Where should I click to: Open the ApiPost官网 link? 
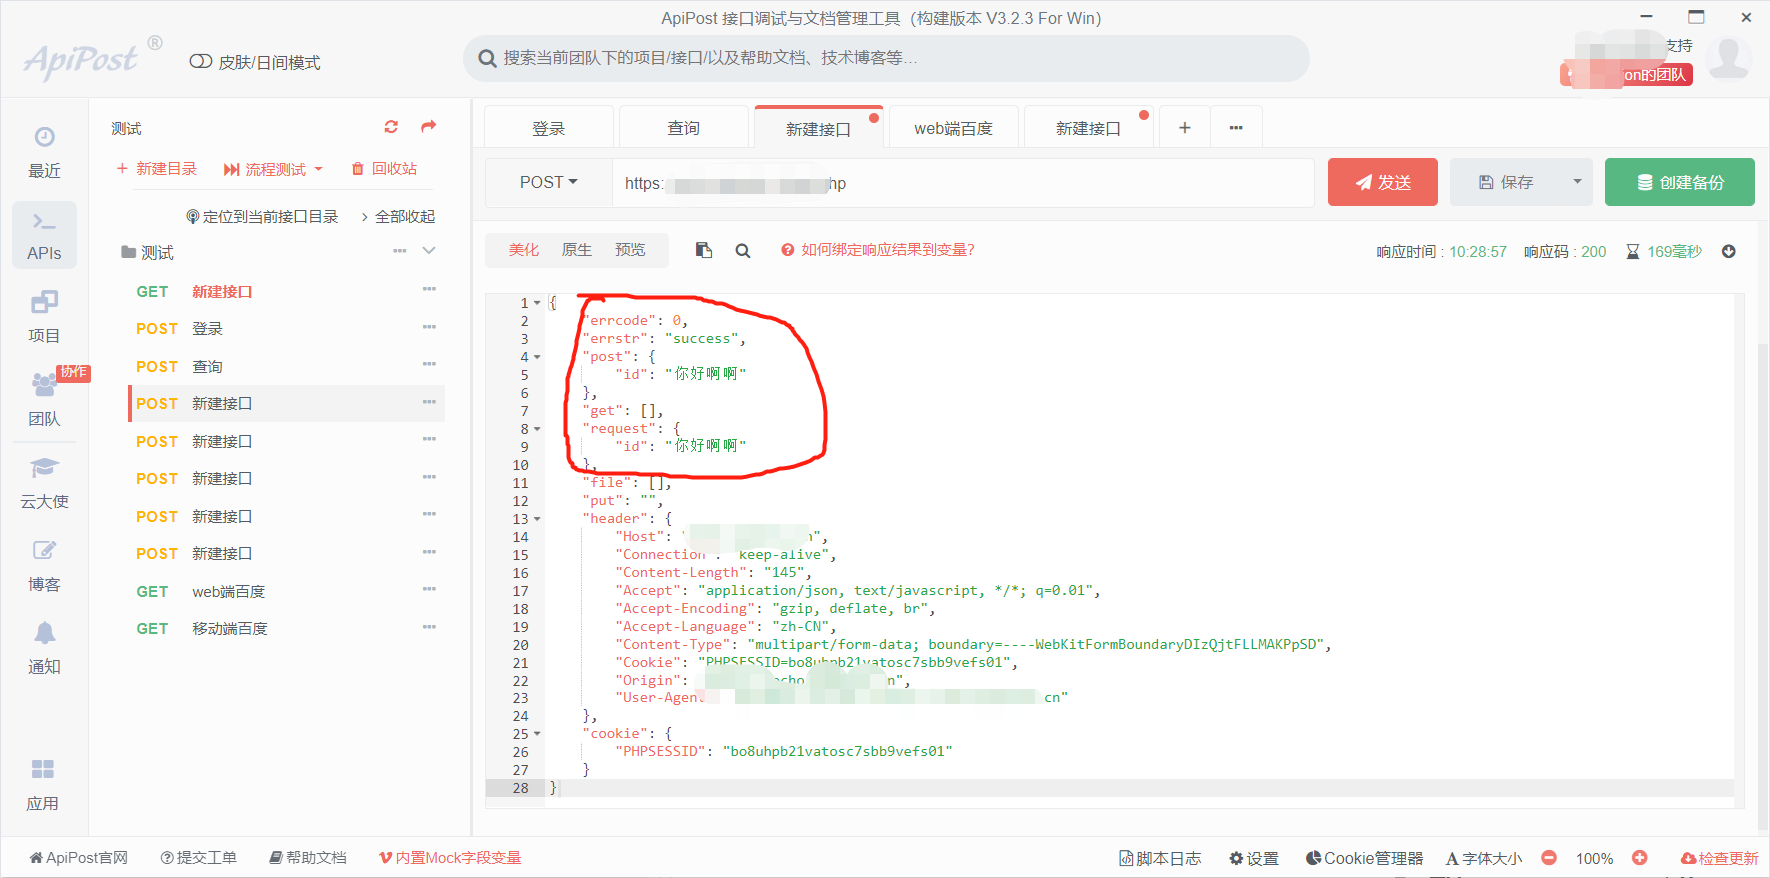pos(79,858)
